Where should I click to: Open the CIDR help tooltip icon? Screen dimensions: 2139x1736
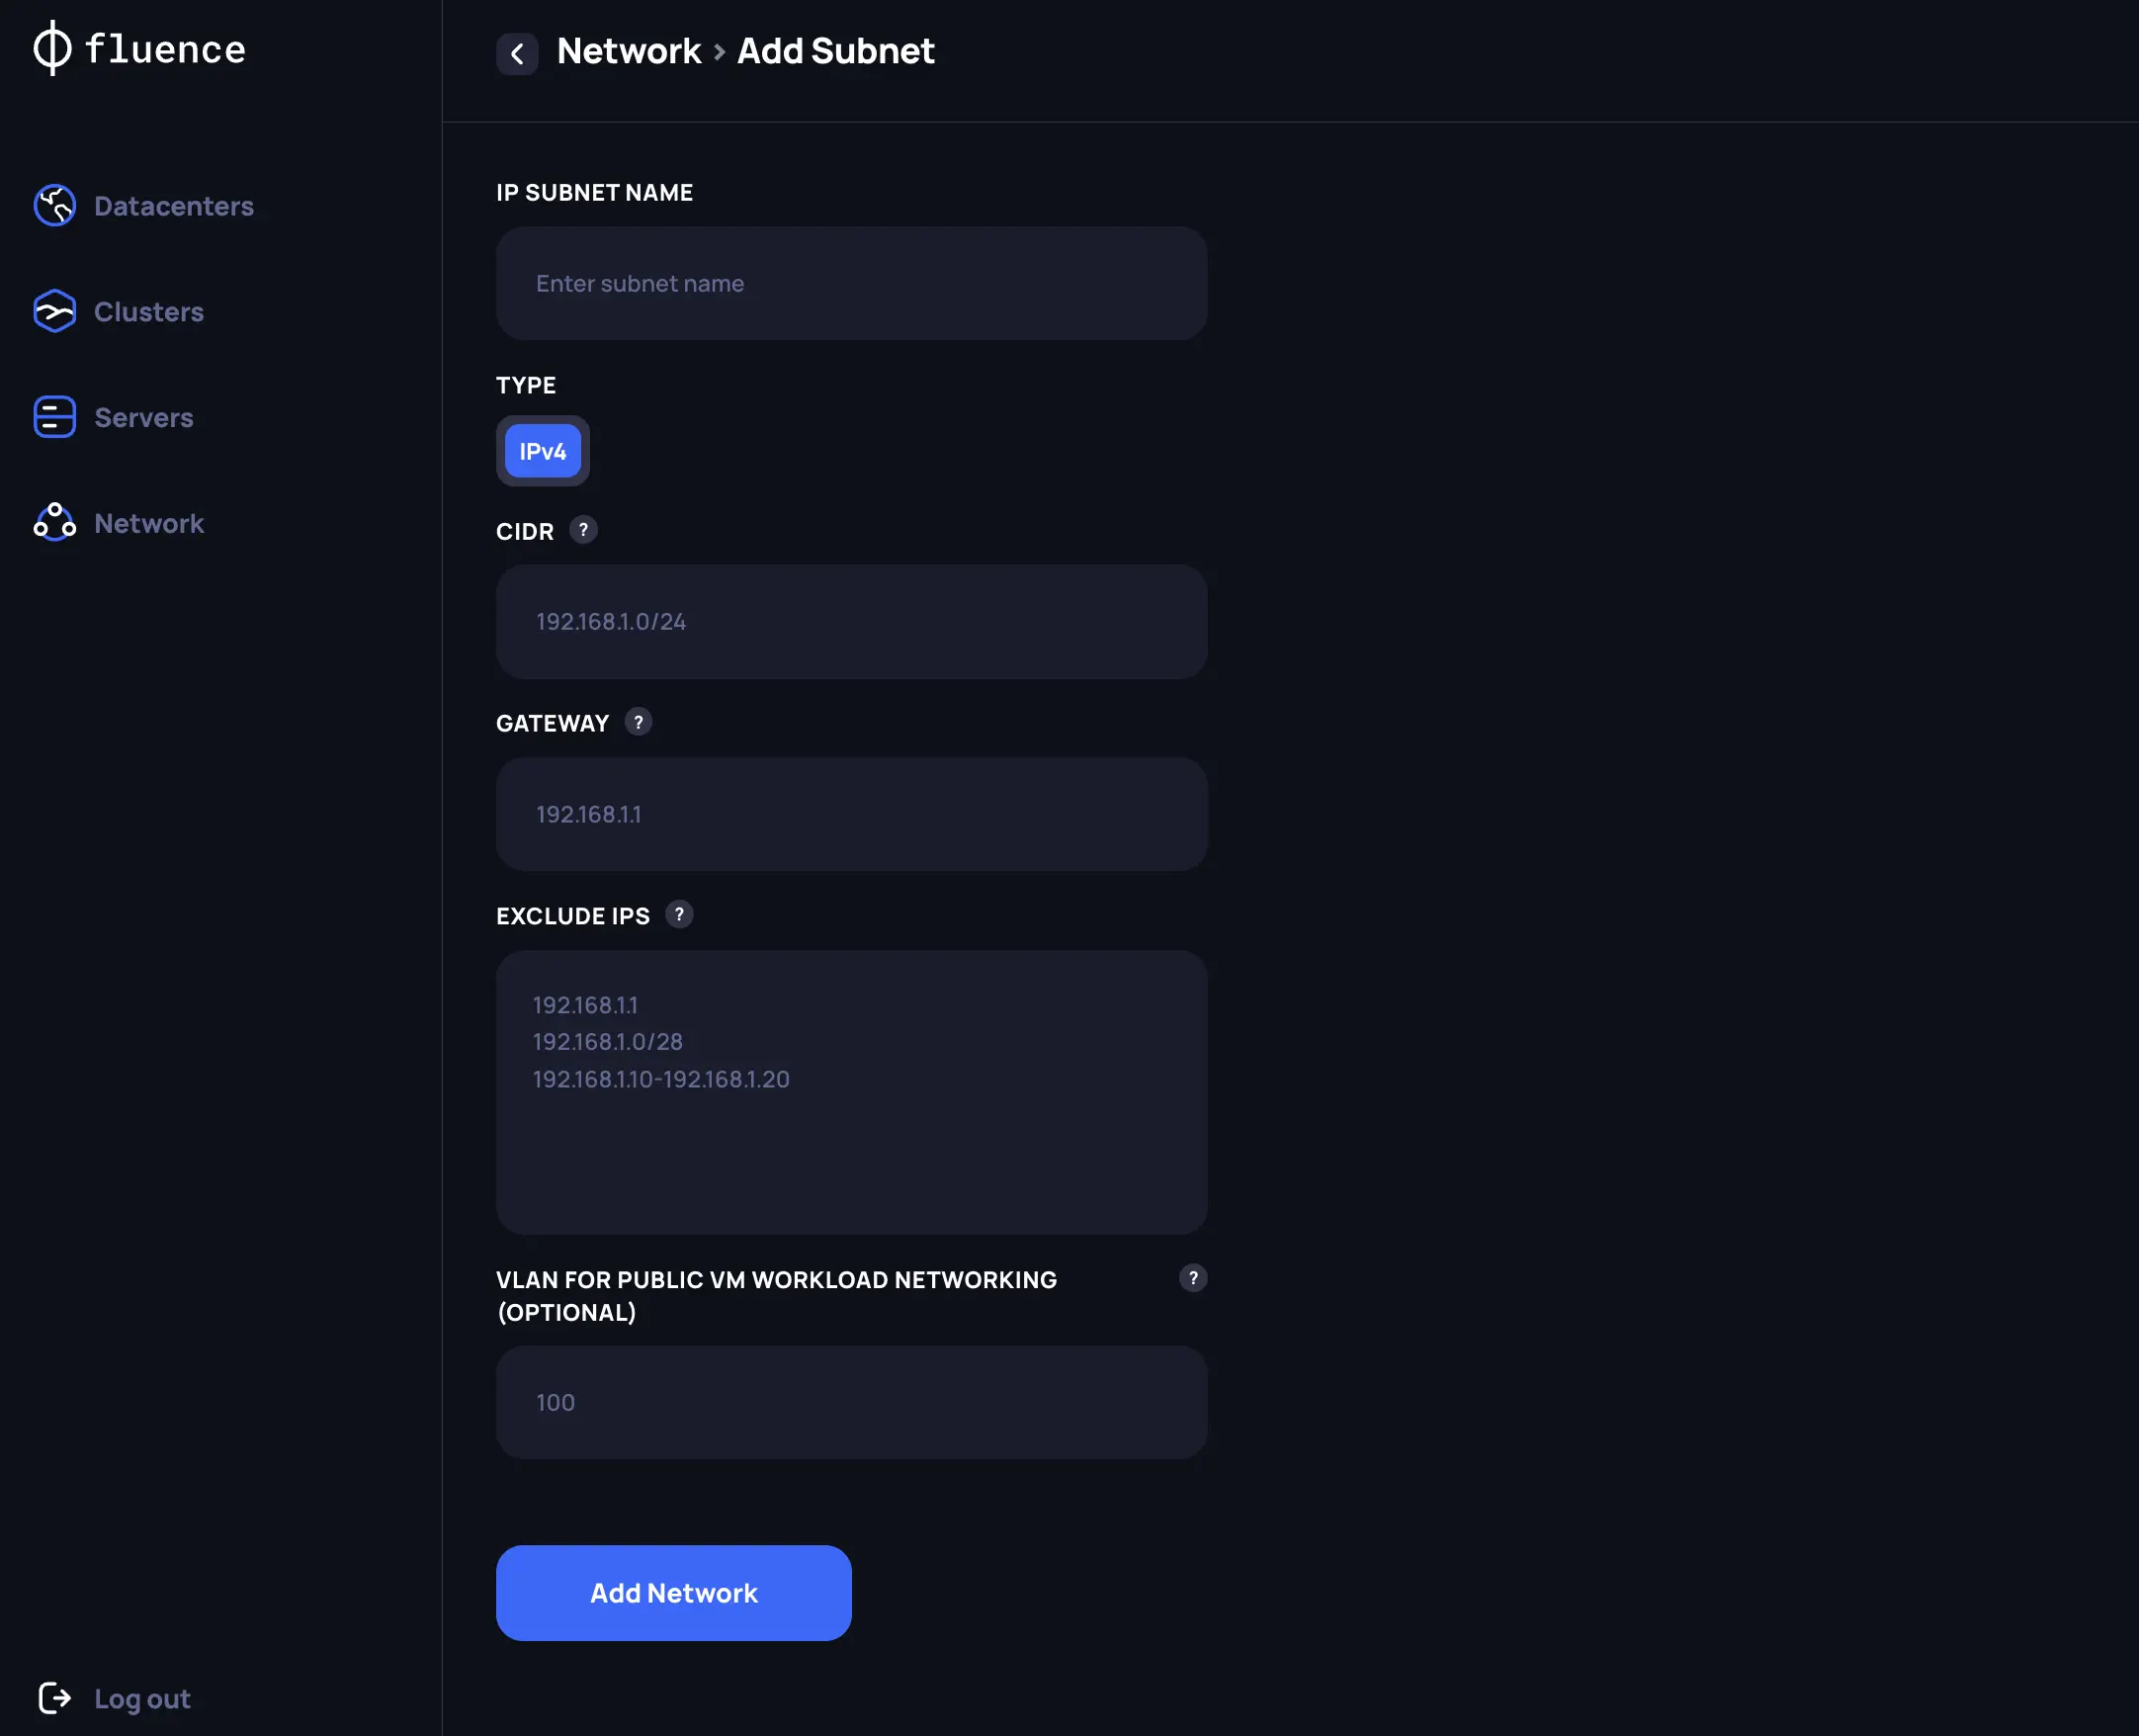tap(583, 530)
